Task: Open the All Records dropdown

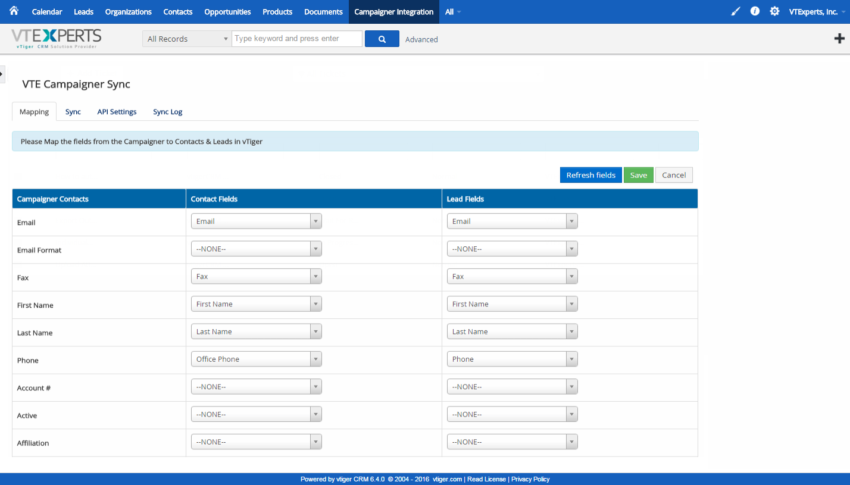Action: (x=186, y=39)
